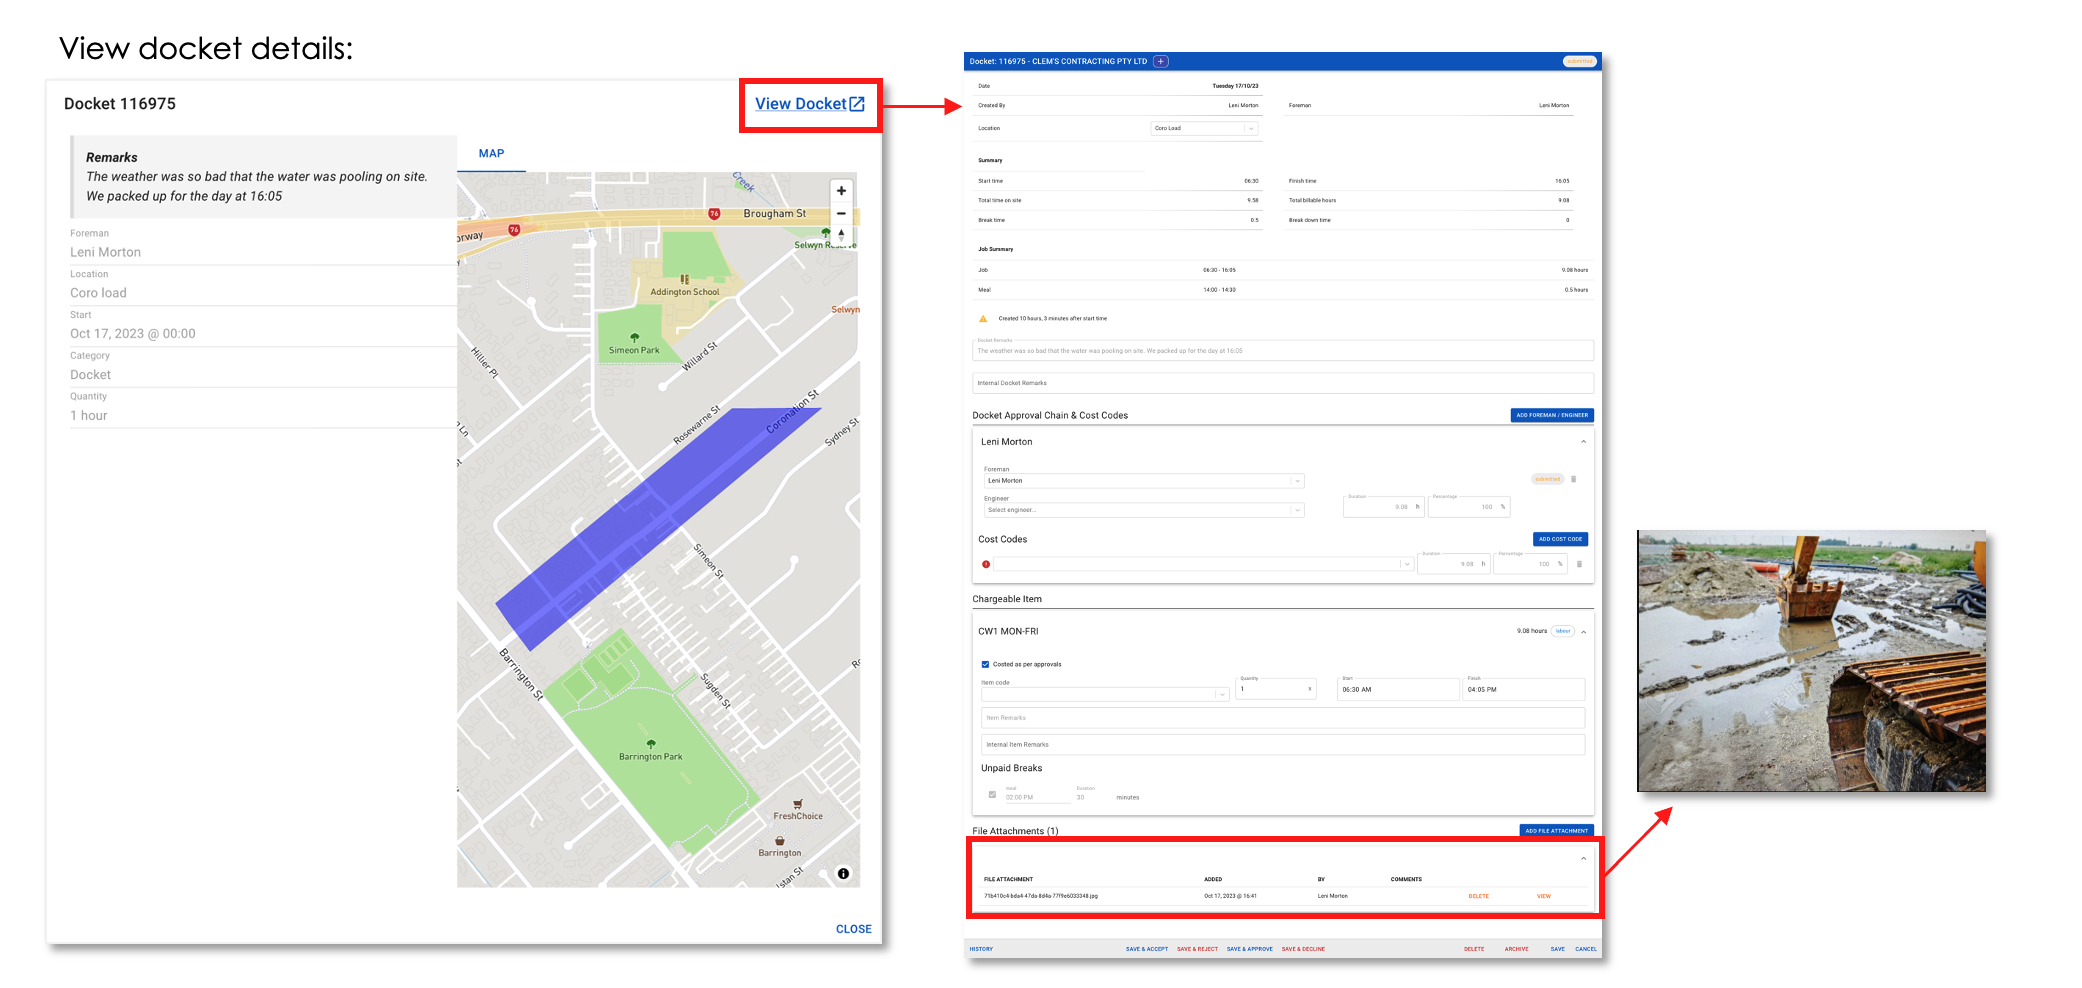Click the info icon on the map
The width and height of the screenshot is (2082, 988).
[843, 873]
